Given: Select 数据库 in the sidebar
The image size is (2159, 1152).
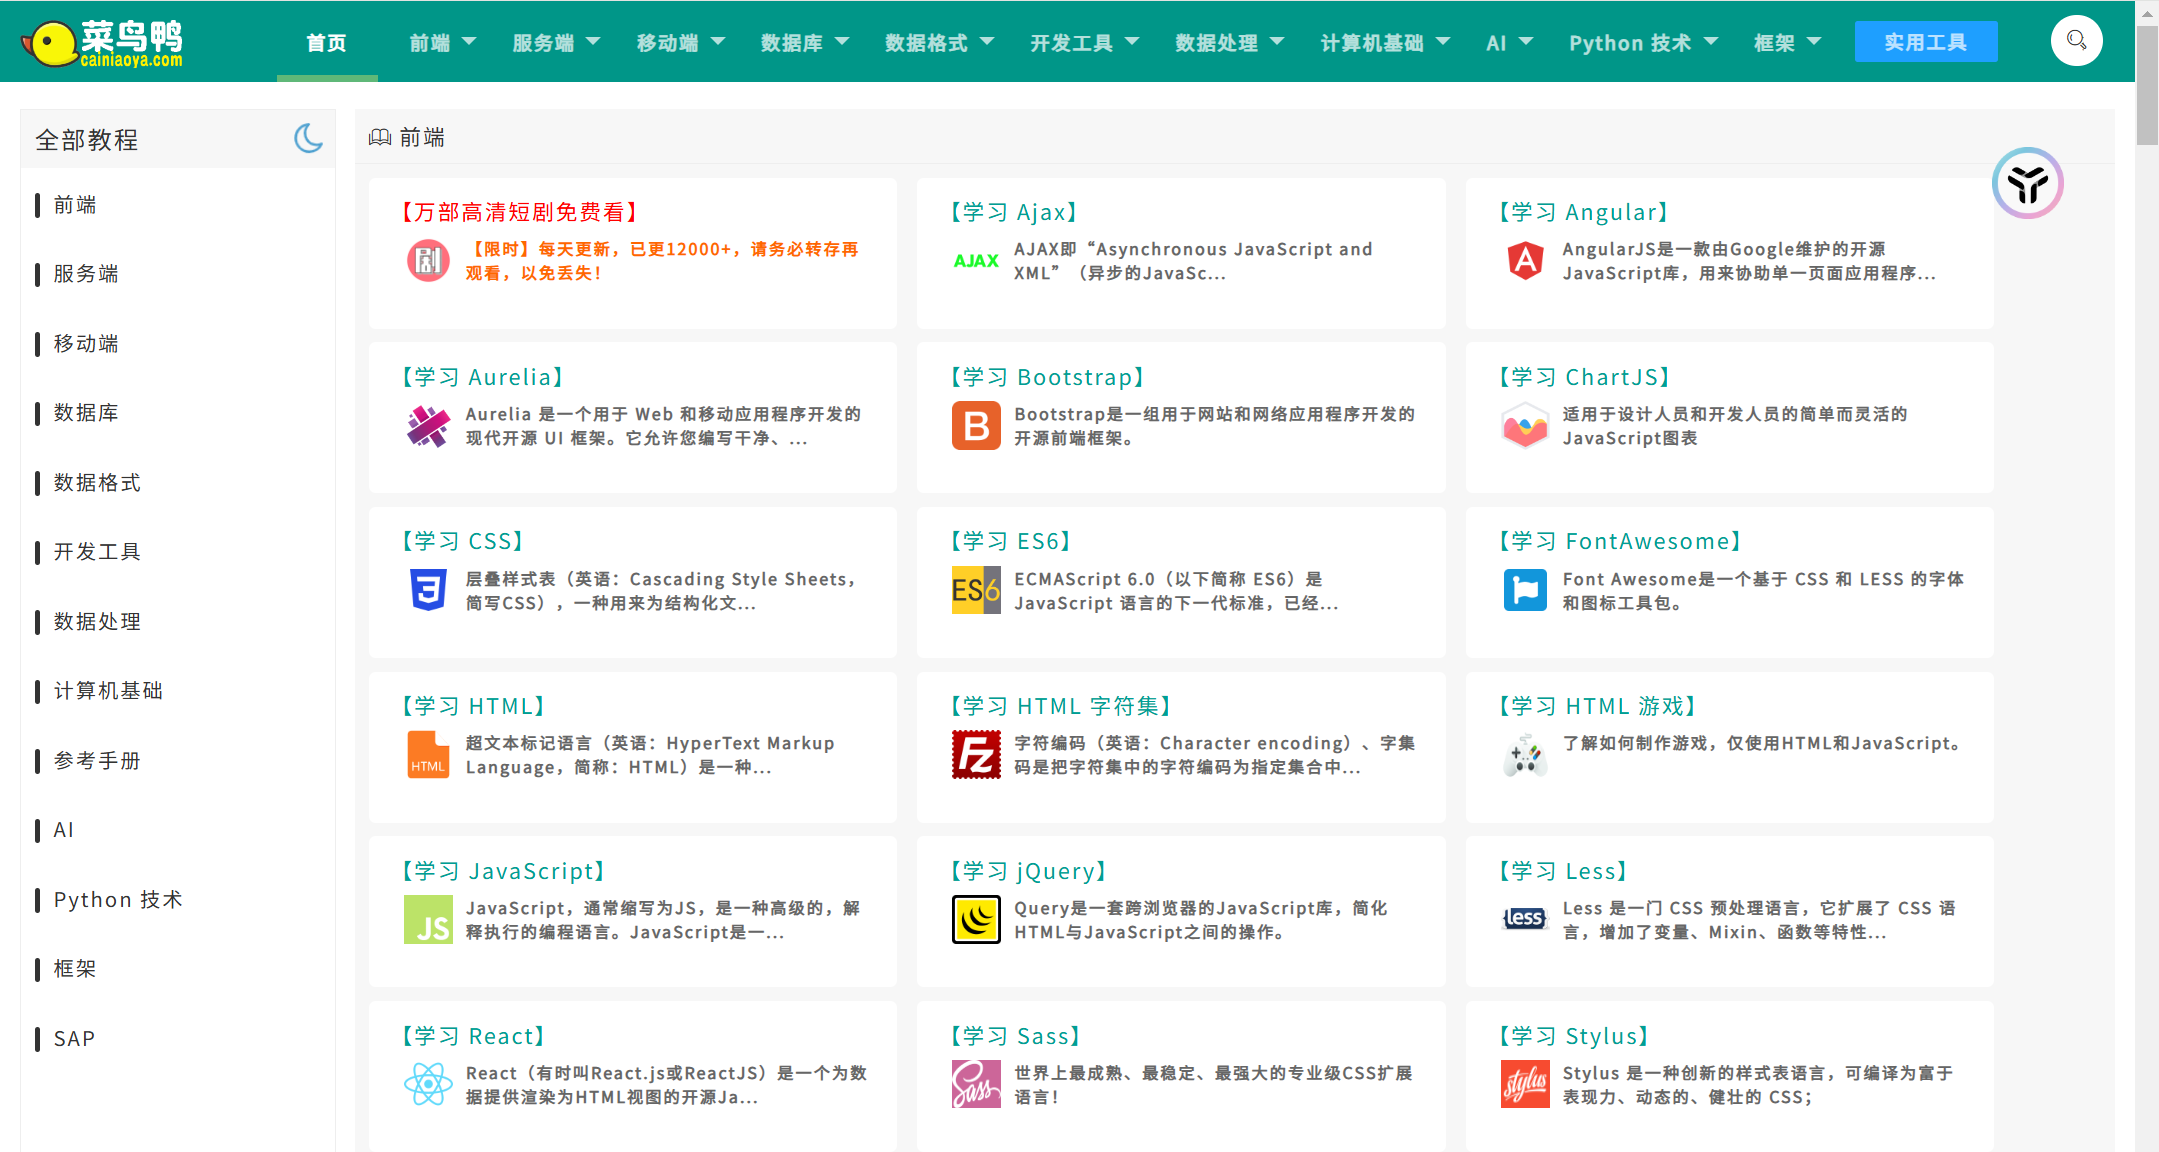Looking at the screenshot, I should click(86, 413).
